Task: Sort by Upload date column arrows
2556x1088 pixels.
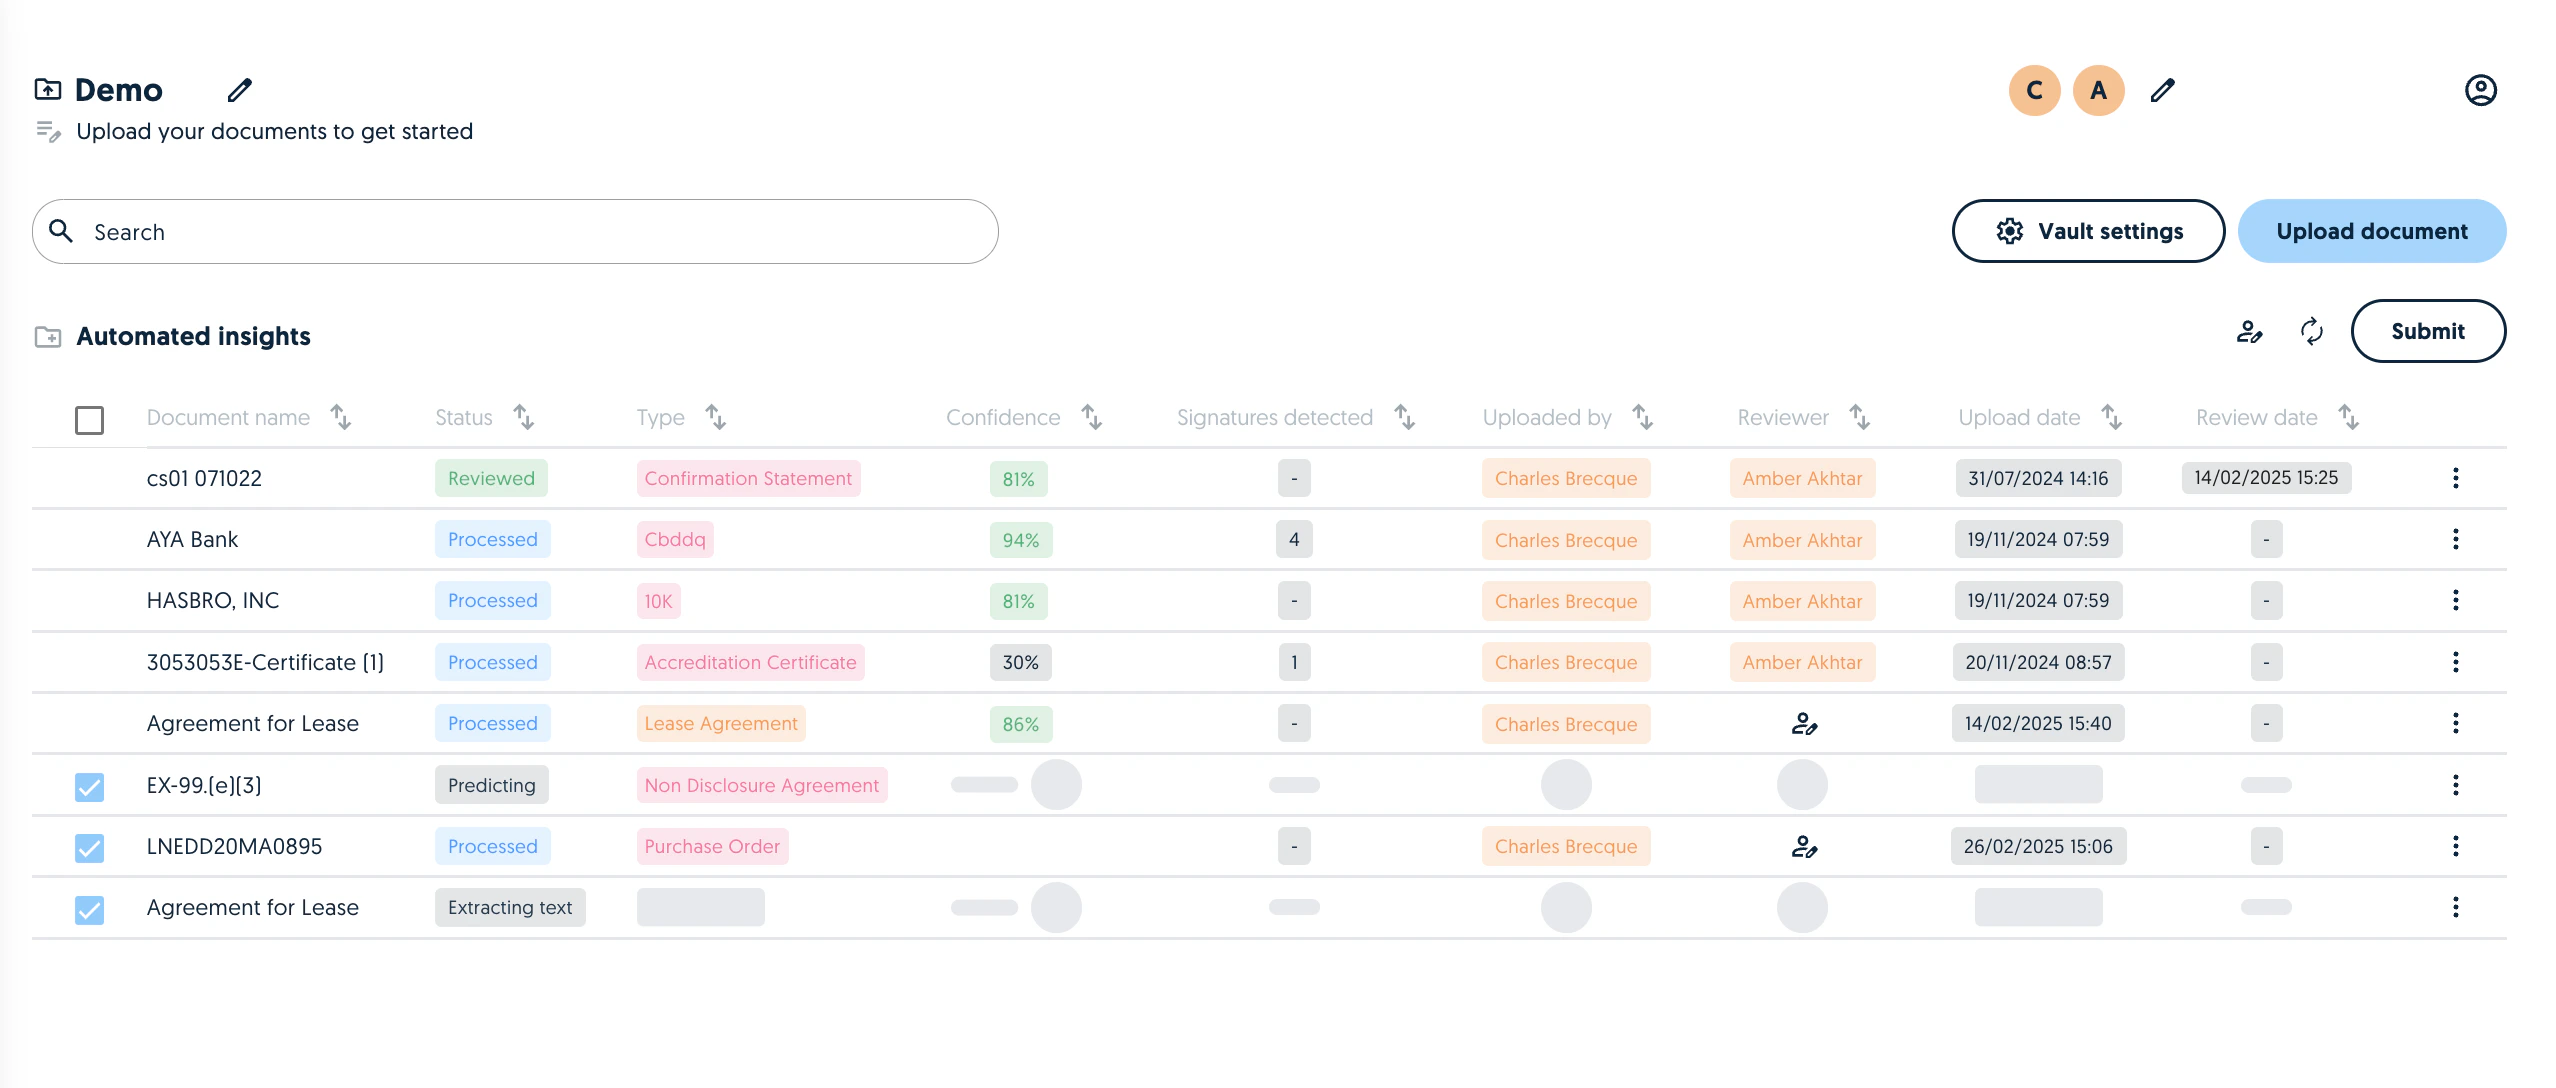Action: pyautogui.click(x=2112, y=417)
